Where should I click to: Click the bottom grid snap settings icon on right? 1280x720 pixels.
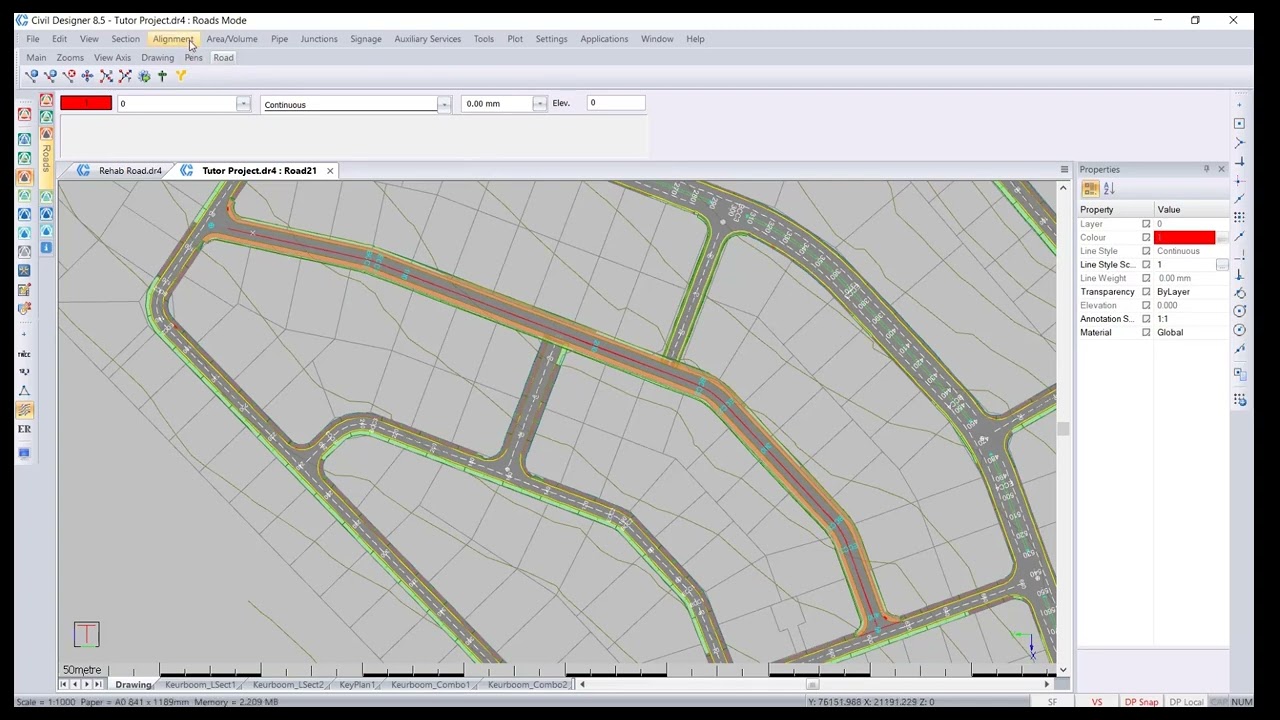1239,400
